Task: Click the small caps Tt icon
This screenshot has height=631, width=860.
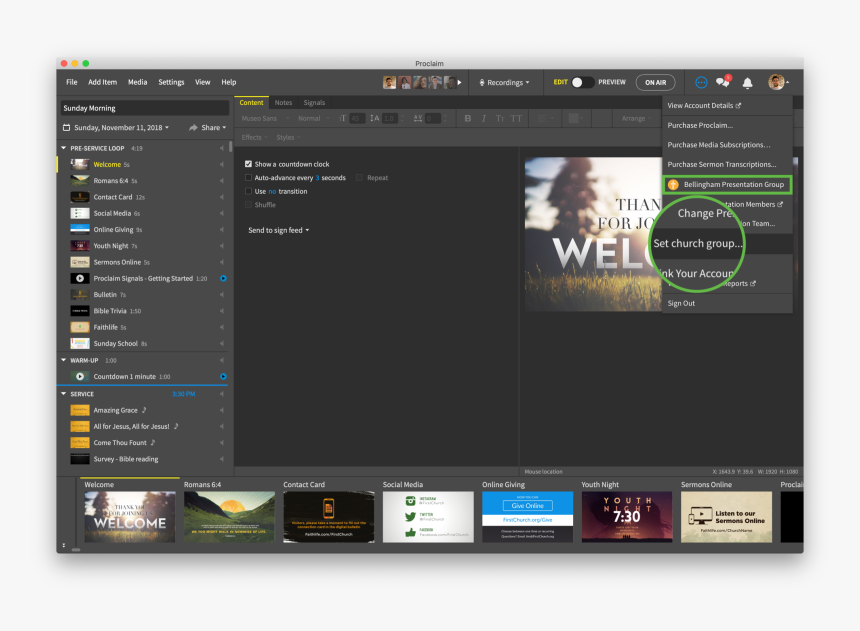Action: pyautogui.click(x=500, y=118)
